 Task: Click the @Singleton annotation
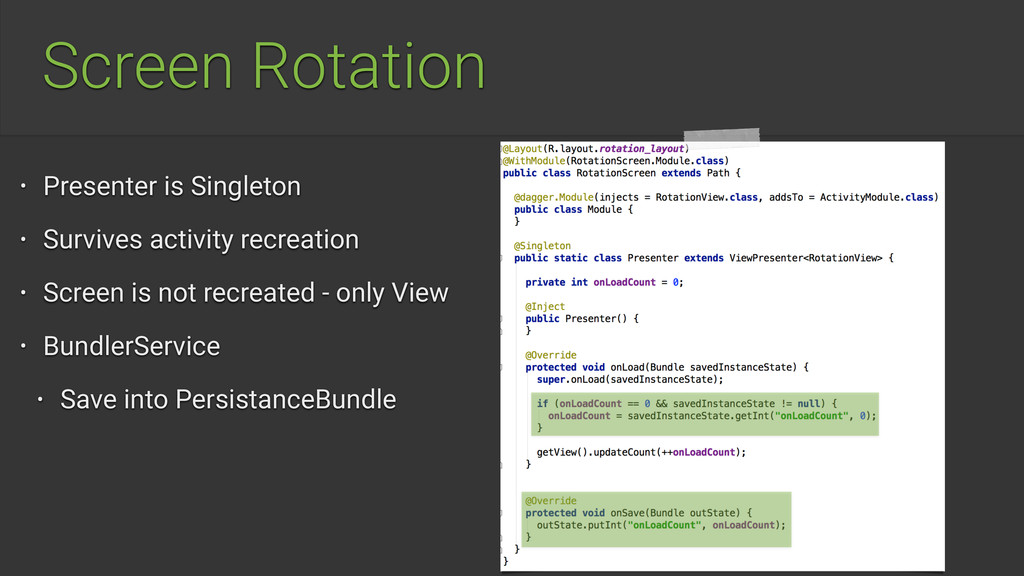click(x=542, y=246)
